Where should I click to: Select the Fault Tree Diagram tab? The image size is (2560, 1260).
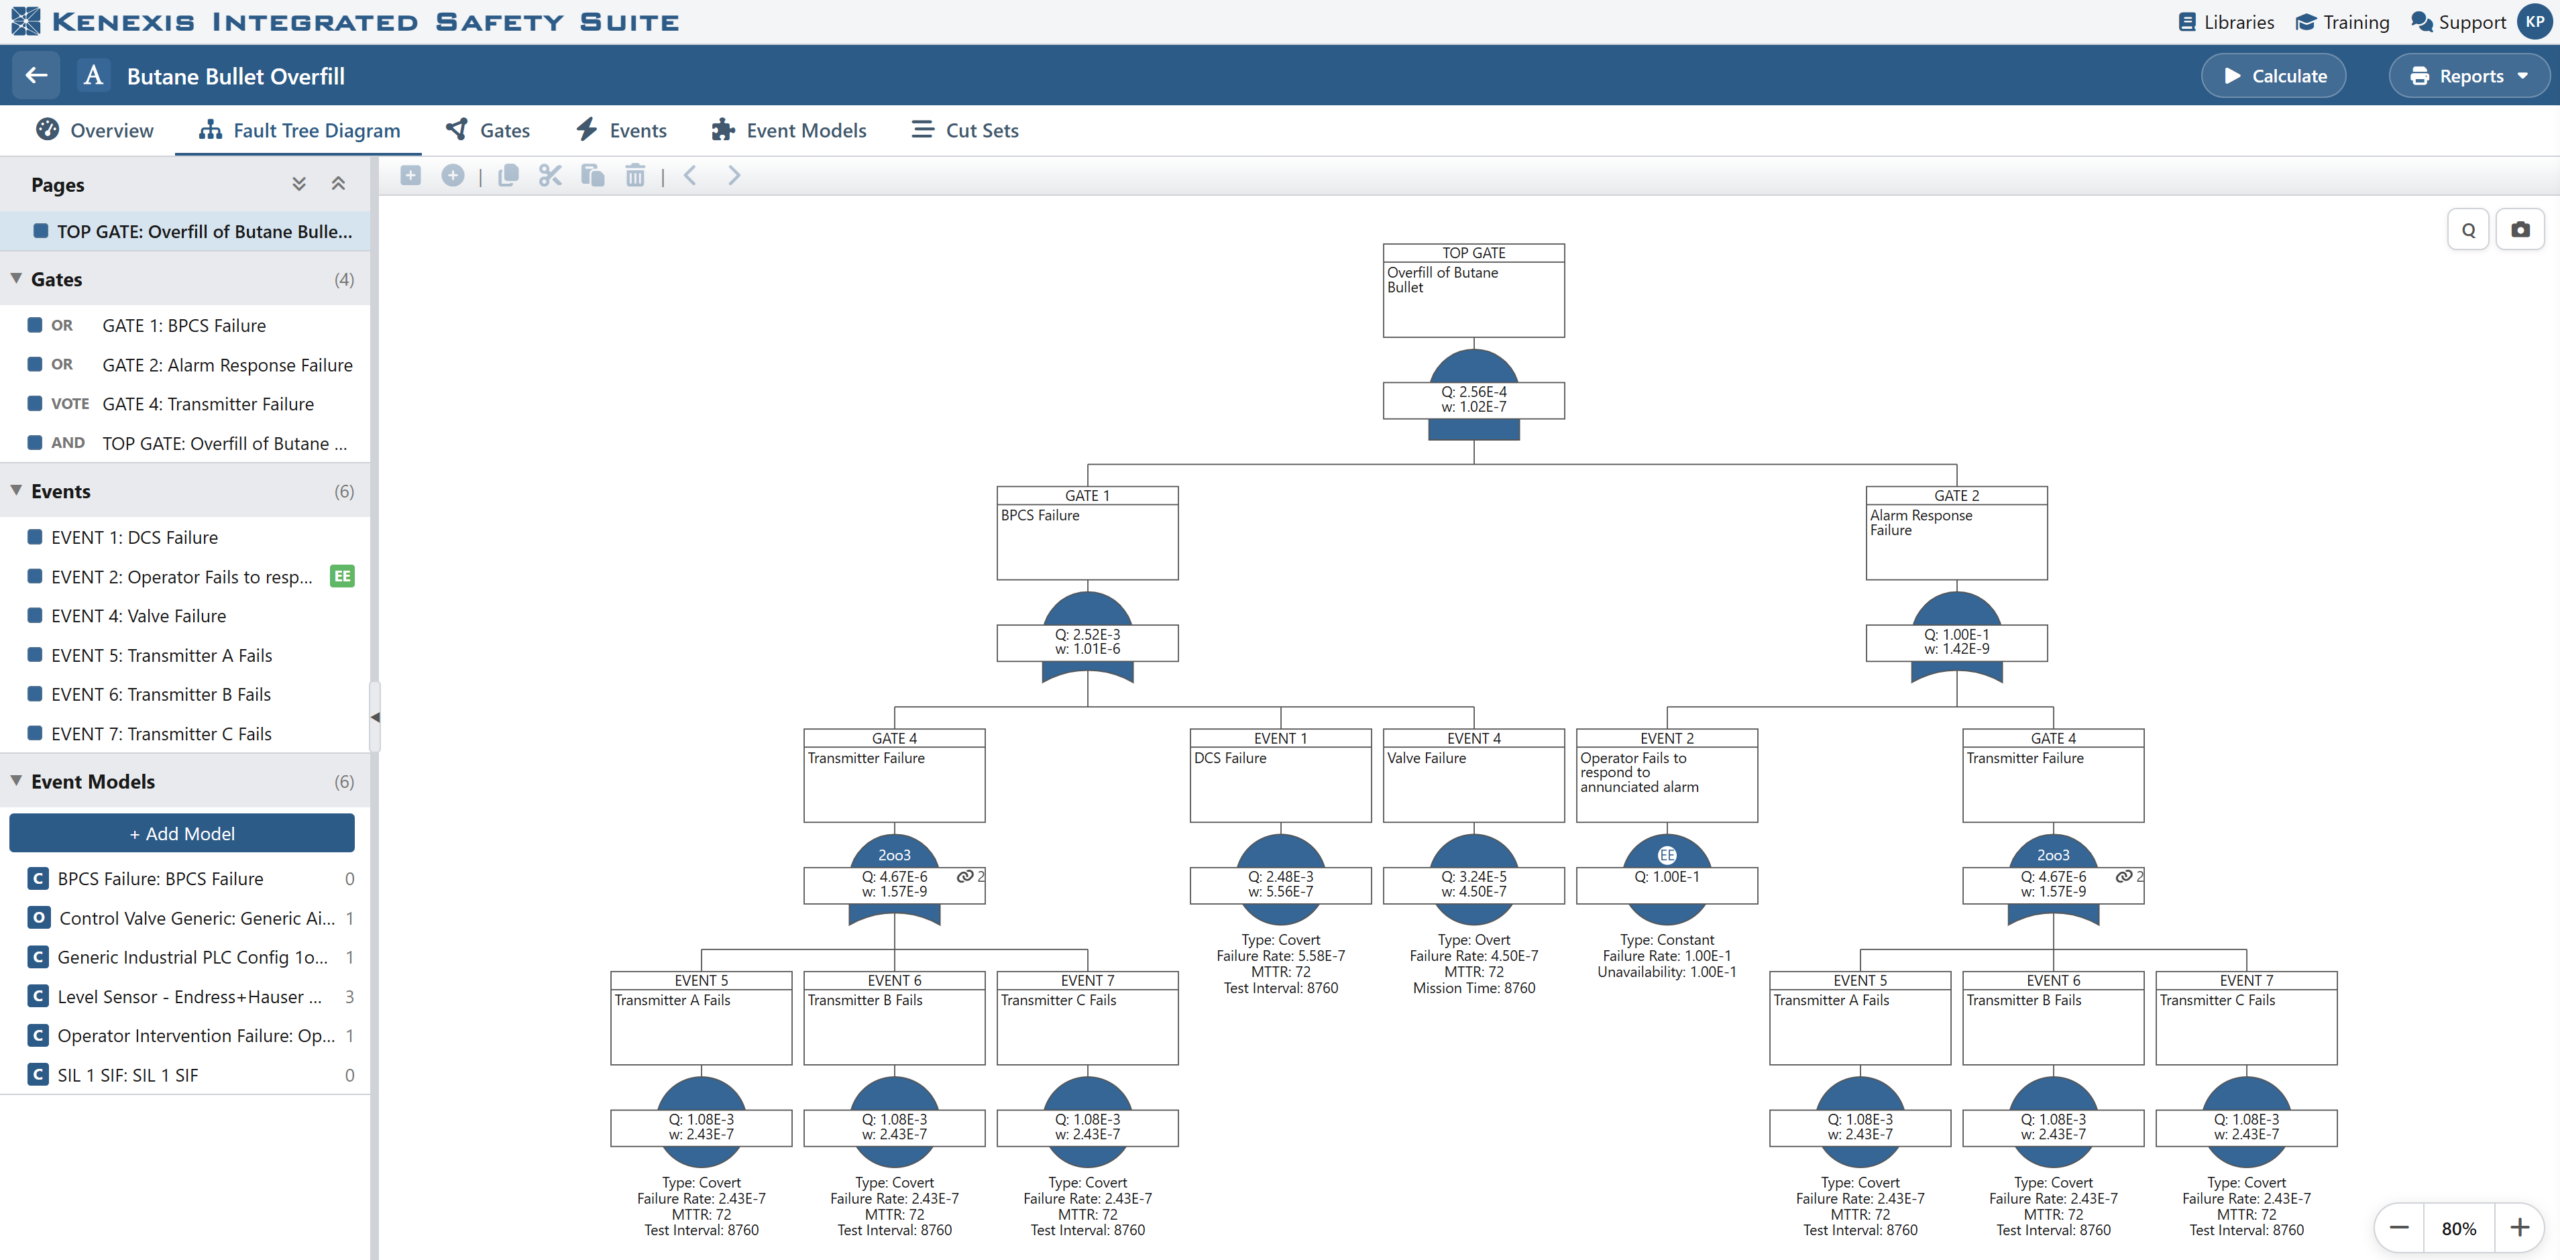coord(299,130)
